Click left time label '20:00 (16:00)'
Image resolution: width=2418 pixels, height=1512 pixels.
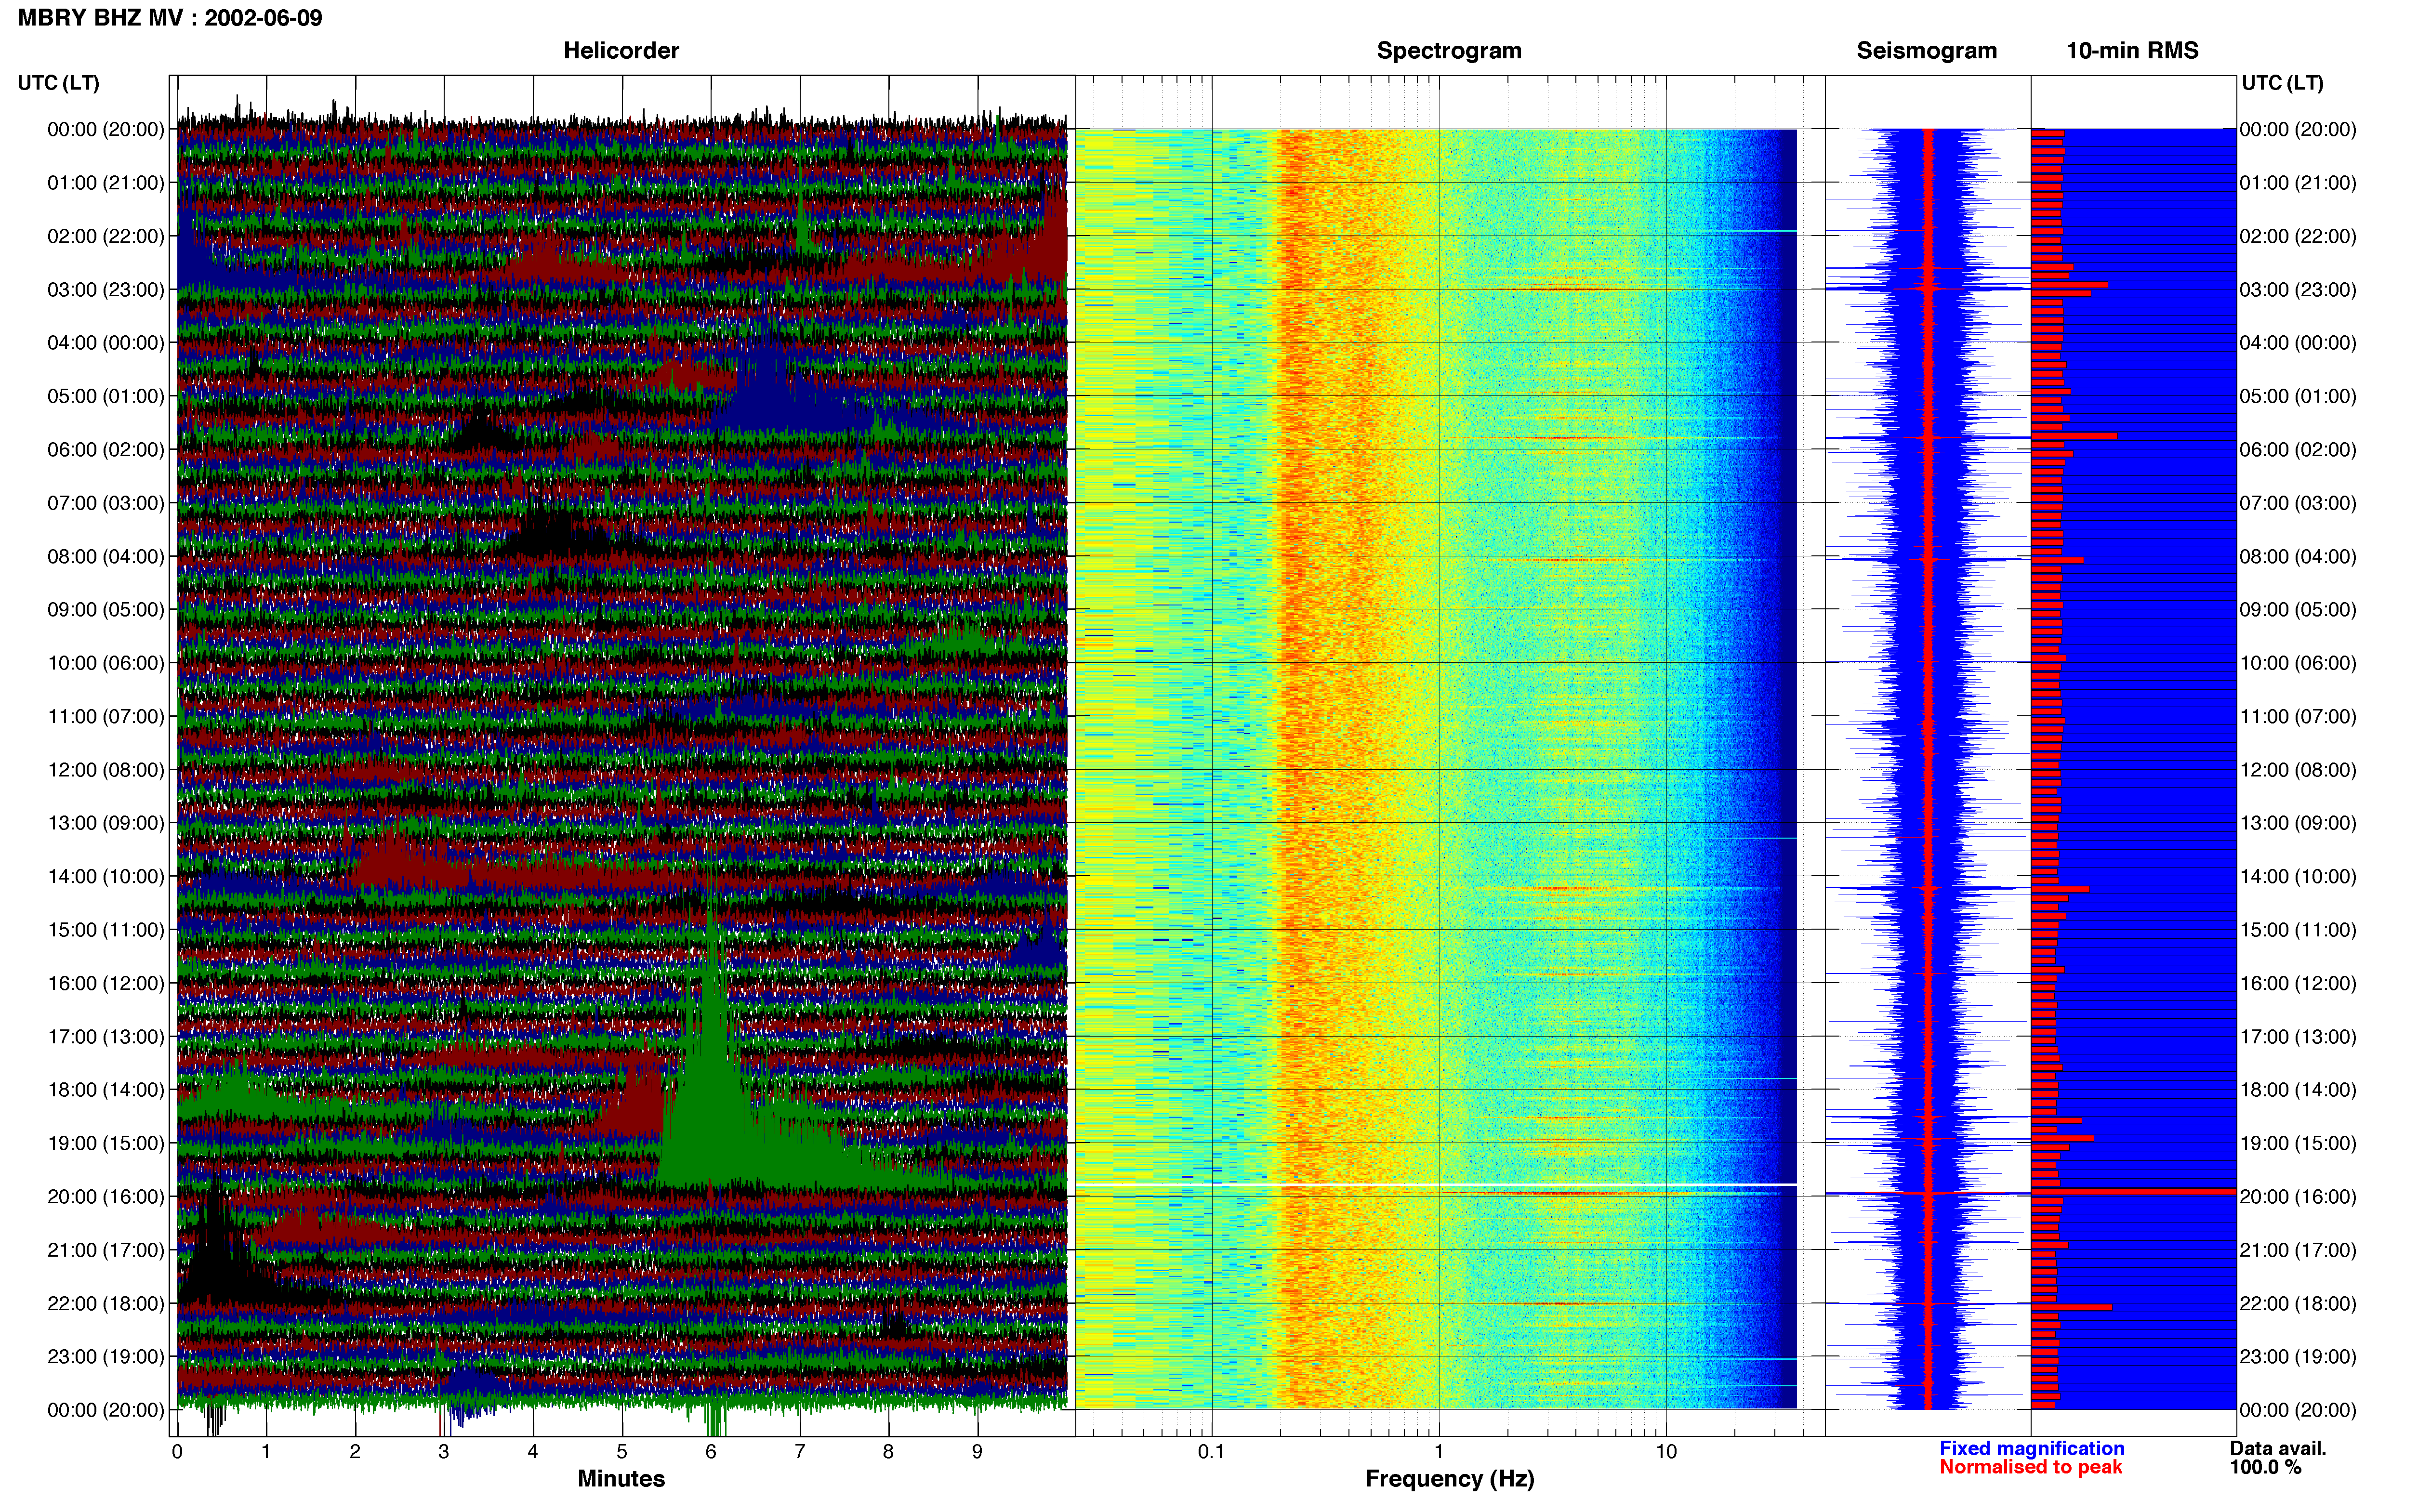coord(106,1196)
